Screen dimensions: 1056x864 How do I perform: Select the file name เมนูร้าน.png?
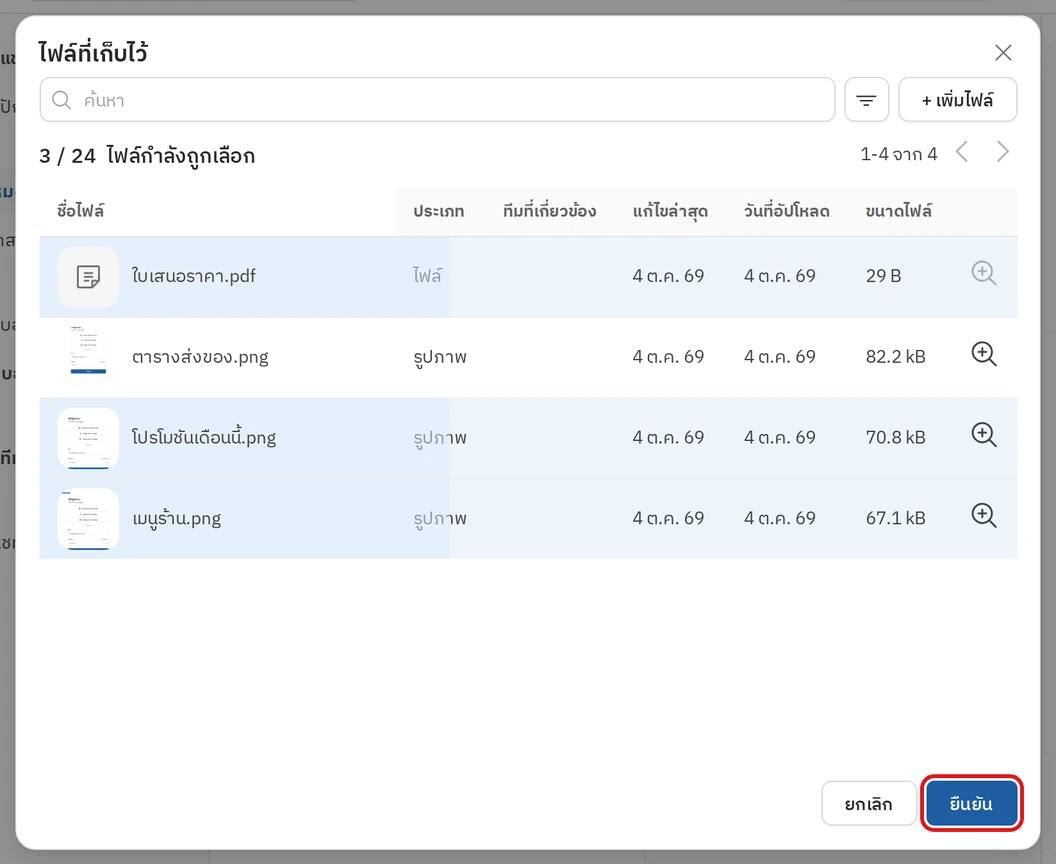click(176, 519)
